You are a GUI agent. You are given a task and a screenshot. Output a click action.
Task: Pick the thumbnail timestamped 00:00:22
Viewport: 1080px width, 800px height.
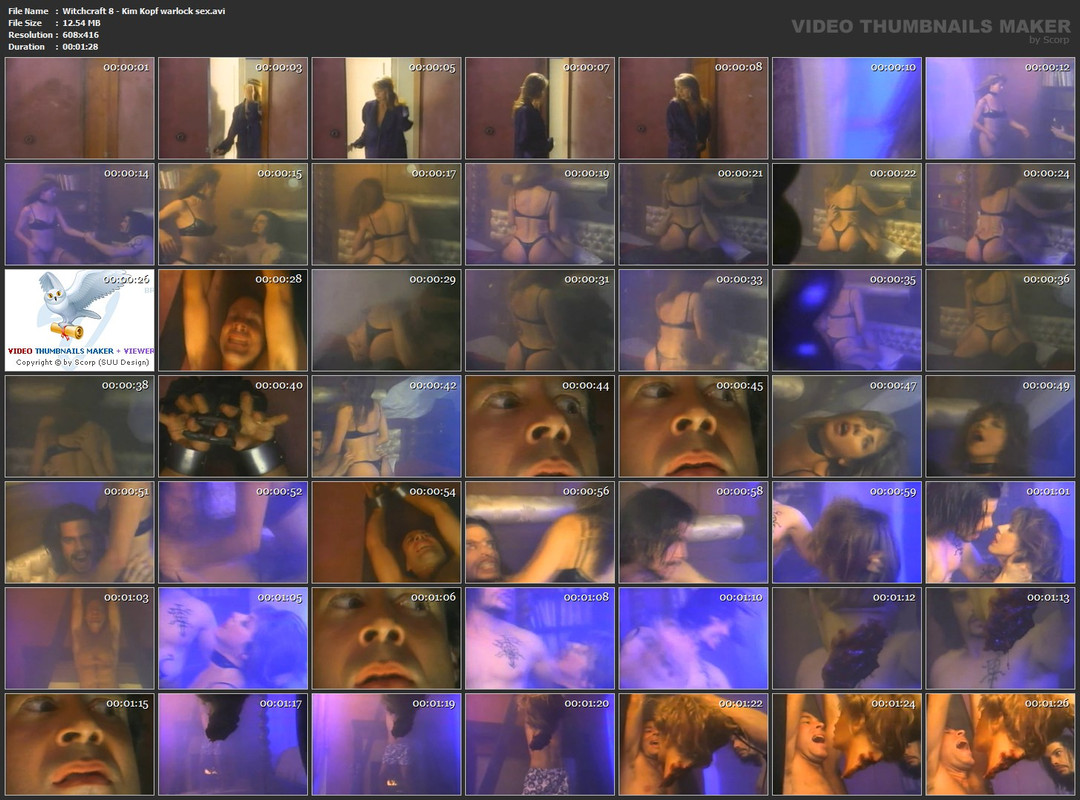(x=847, y=214)
